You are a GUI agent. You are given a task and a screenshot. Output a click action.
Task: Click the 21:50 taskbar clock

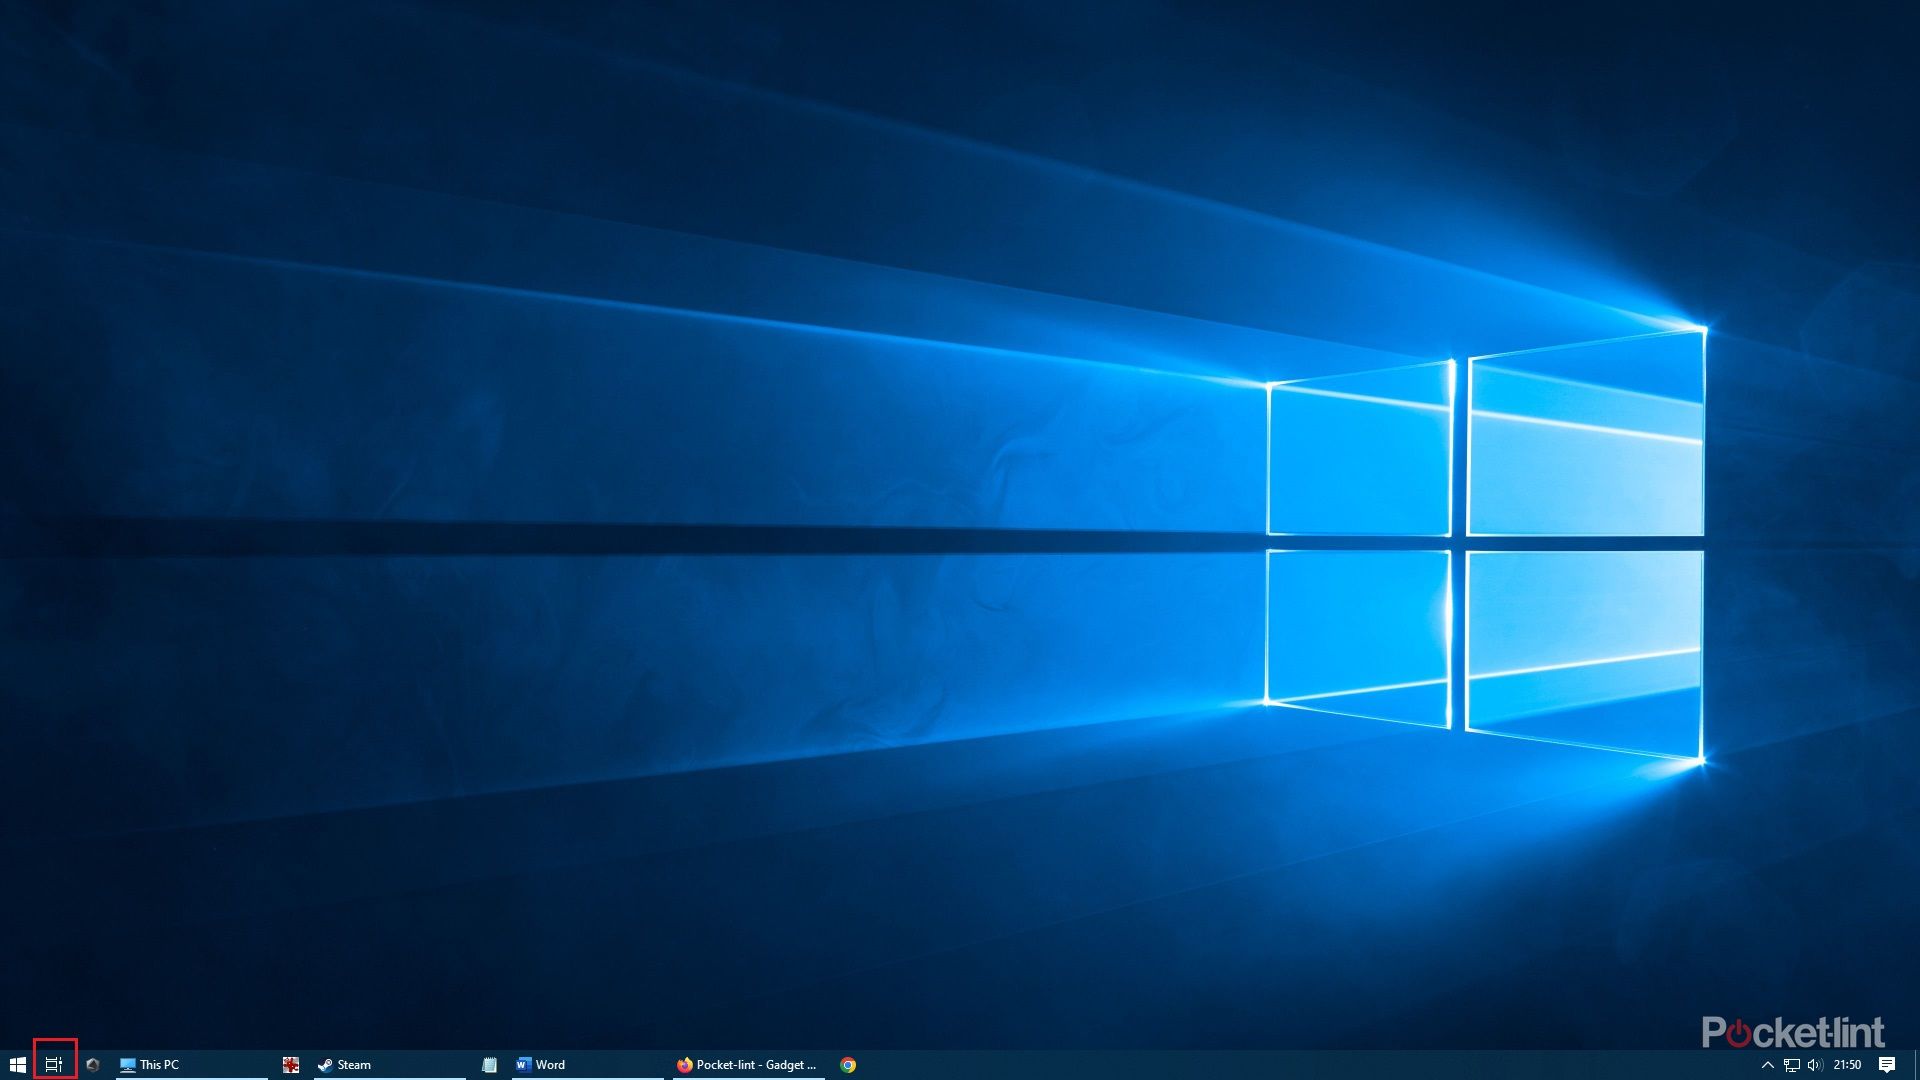tap(1847, 1065)
